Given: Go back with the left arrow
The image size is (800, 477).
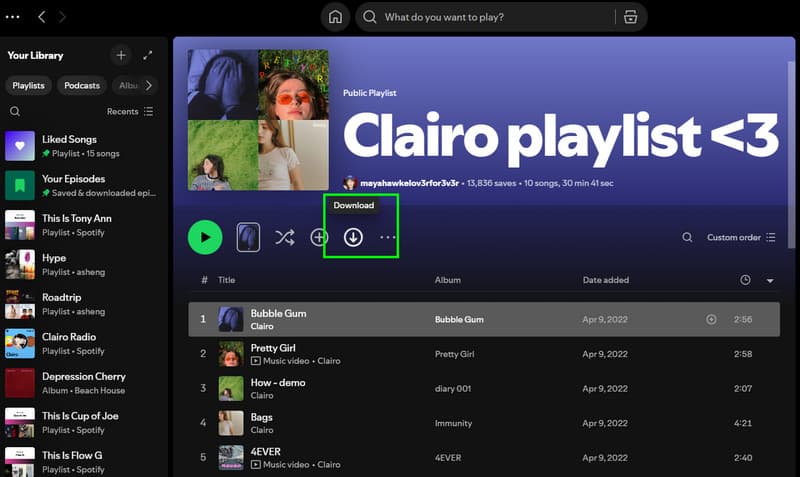Looking at the screenshot, I should 42,17.
